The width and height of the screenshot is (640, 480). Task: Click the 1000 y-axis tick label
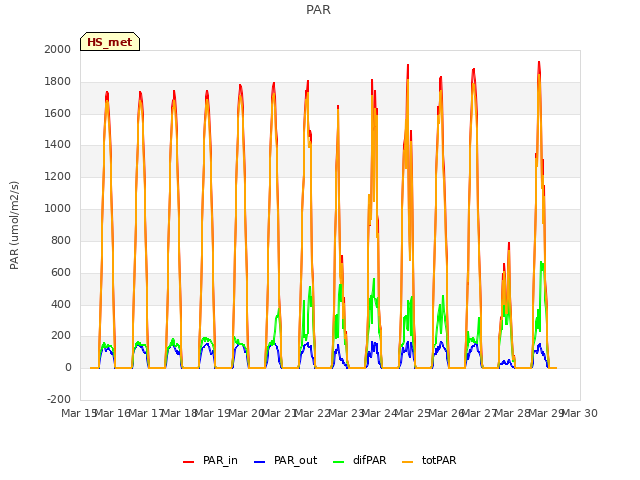coord(58,209)
